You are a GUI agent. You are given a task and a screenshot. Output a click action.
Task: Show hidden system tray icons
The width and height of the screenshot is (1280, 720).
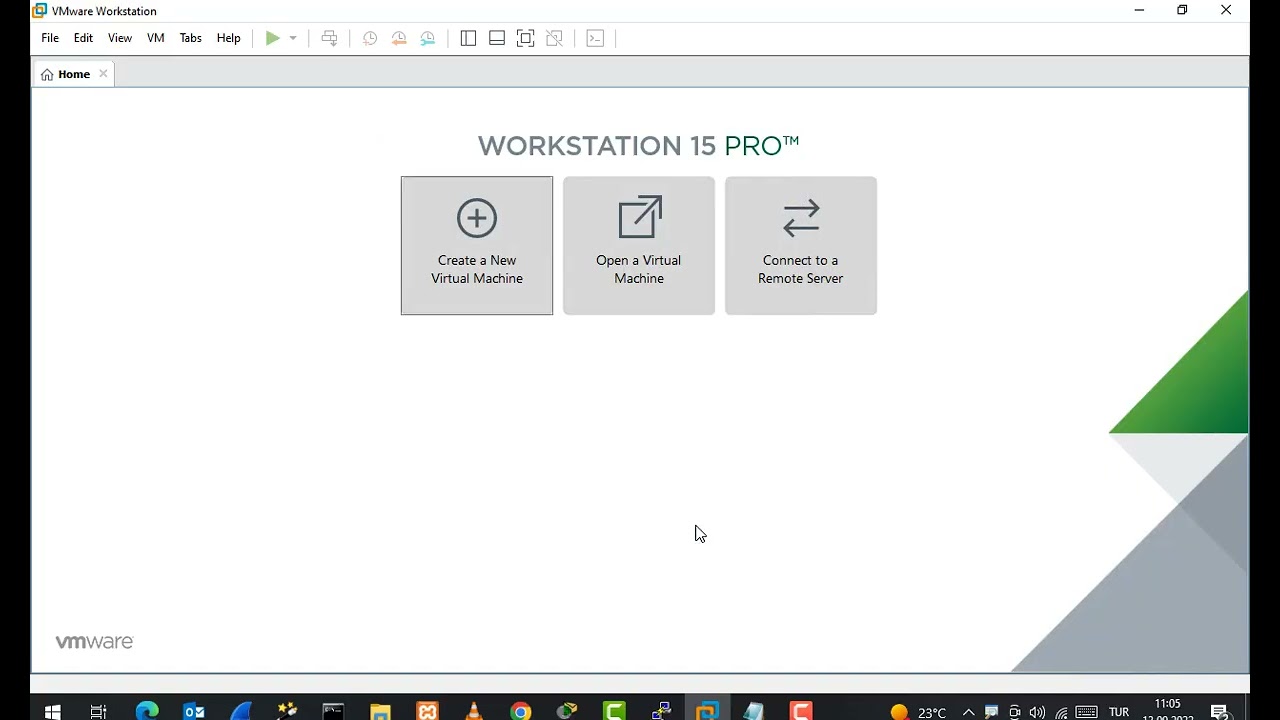[968, 712]
